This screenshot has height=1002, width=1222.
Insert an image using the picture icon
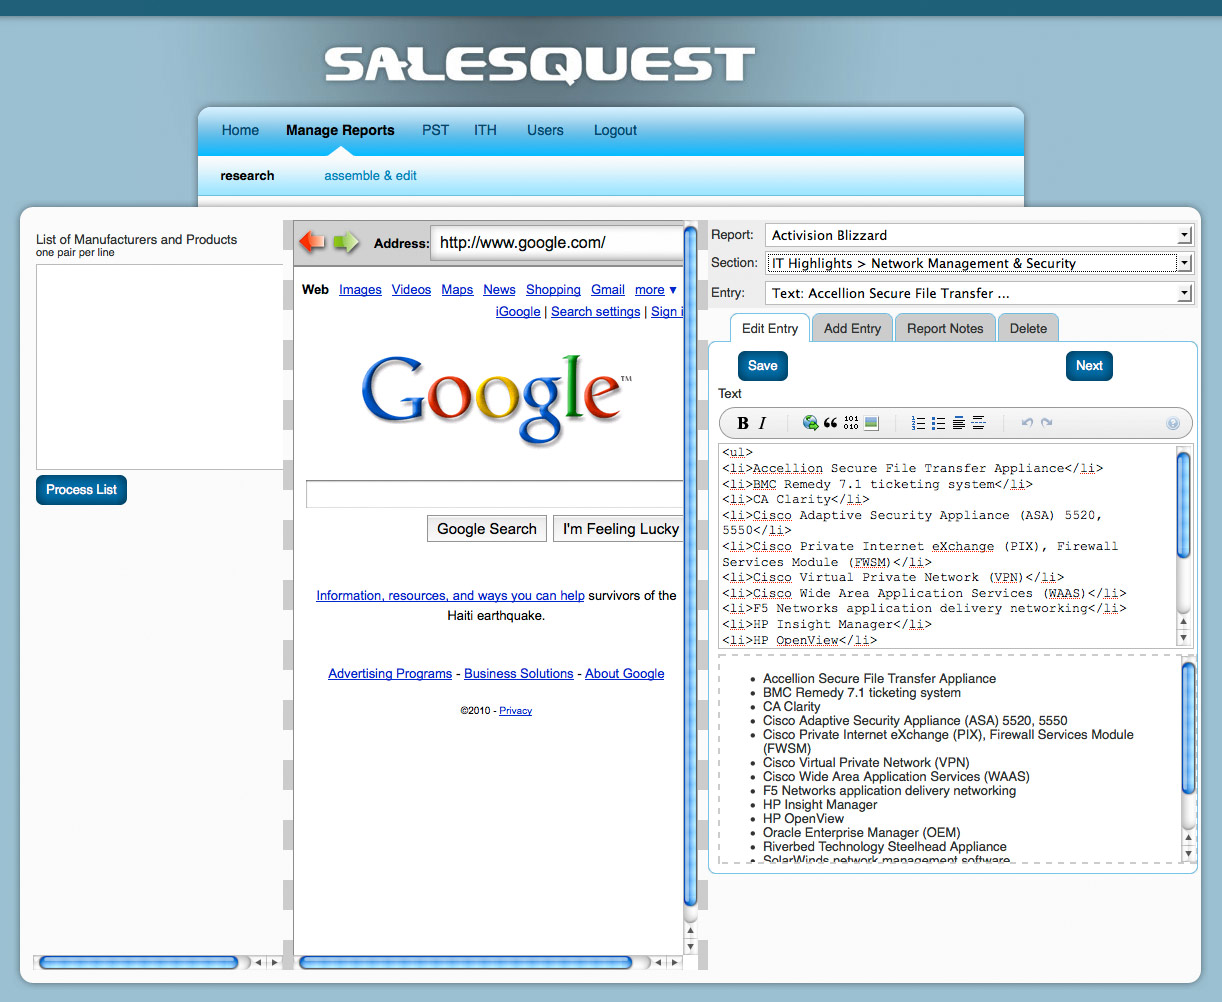tap(871, 423)
